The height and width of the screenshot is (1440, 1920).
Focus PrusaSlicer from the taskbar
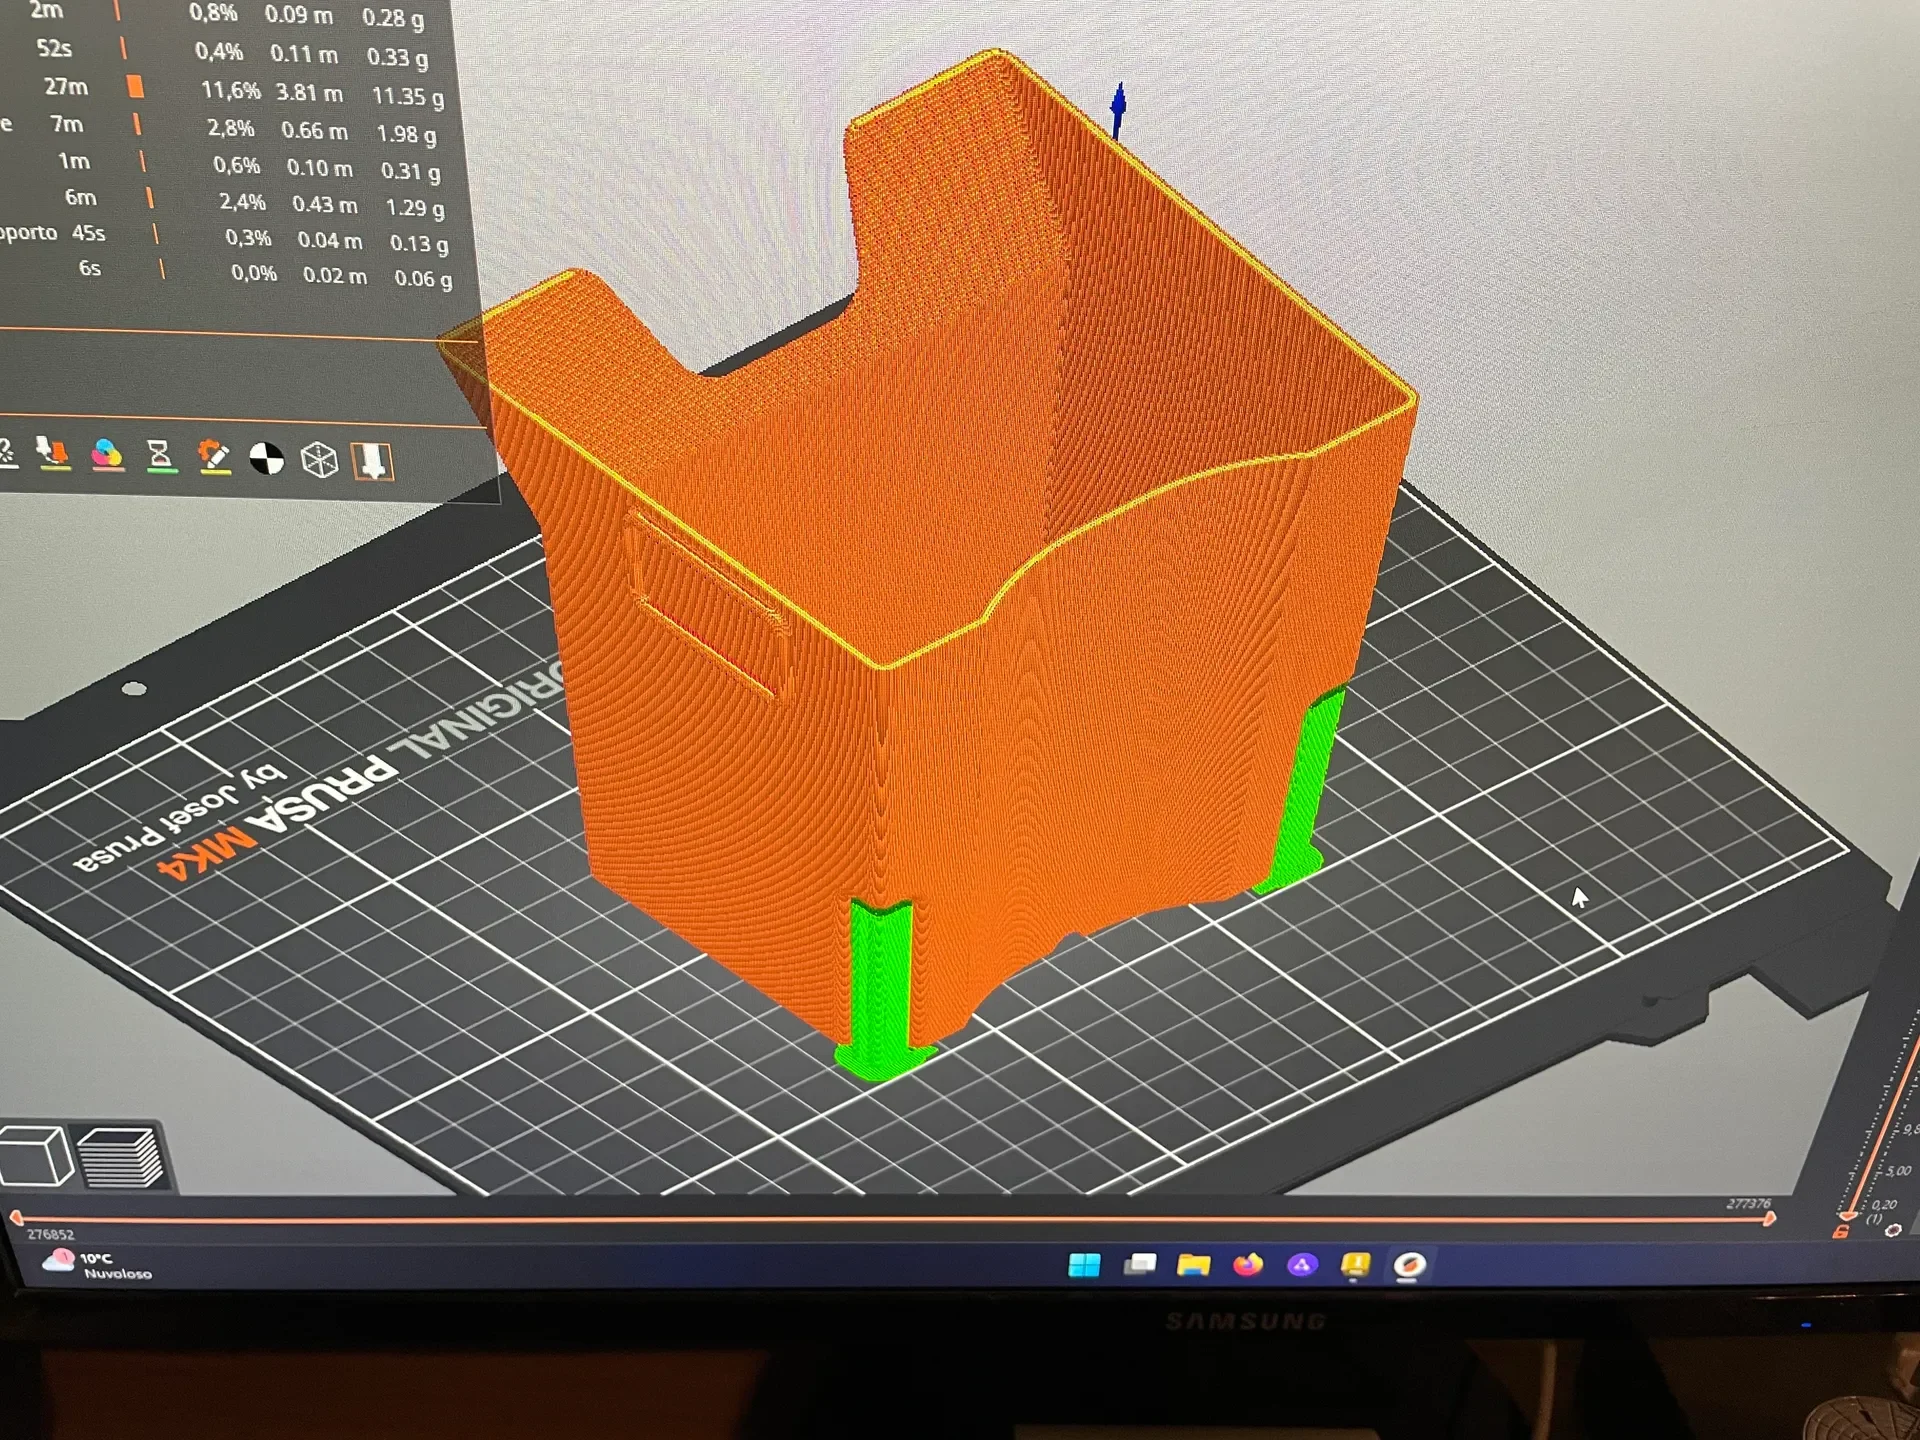coord(1410,1266)
